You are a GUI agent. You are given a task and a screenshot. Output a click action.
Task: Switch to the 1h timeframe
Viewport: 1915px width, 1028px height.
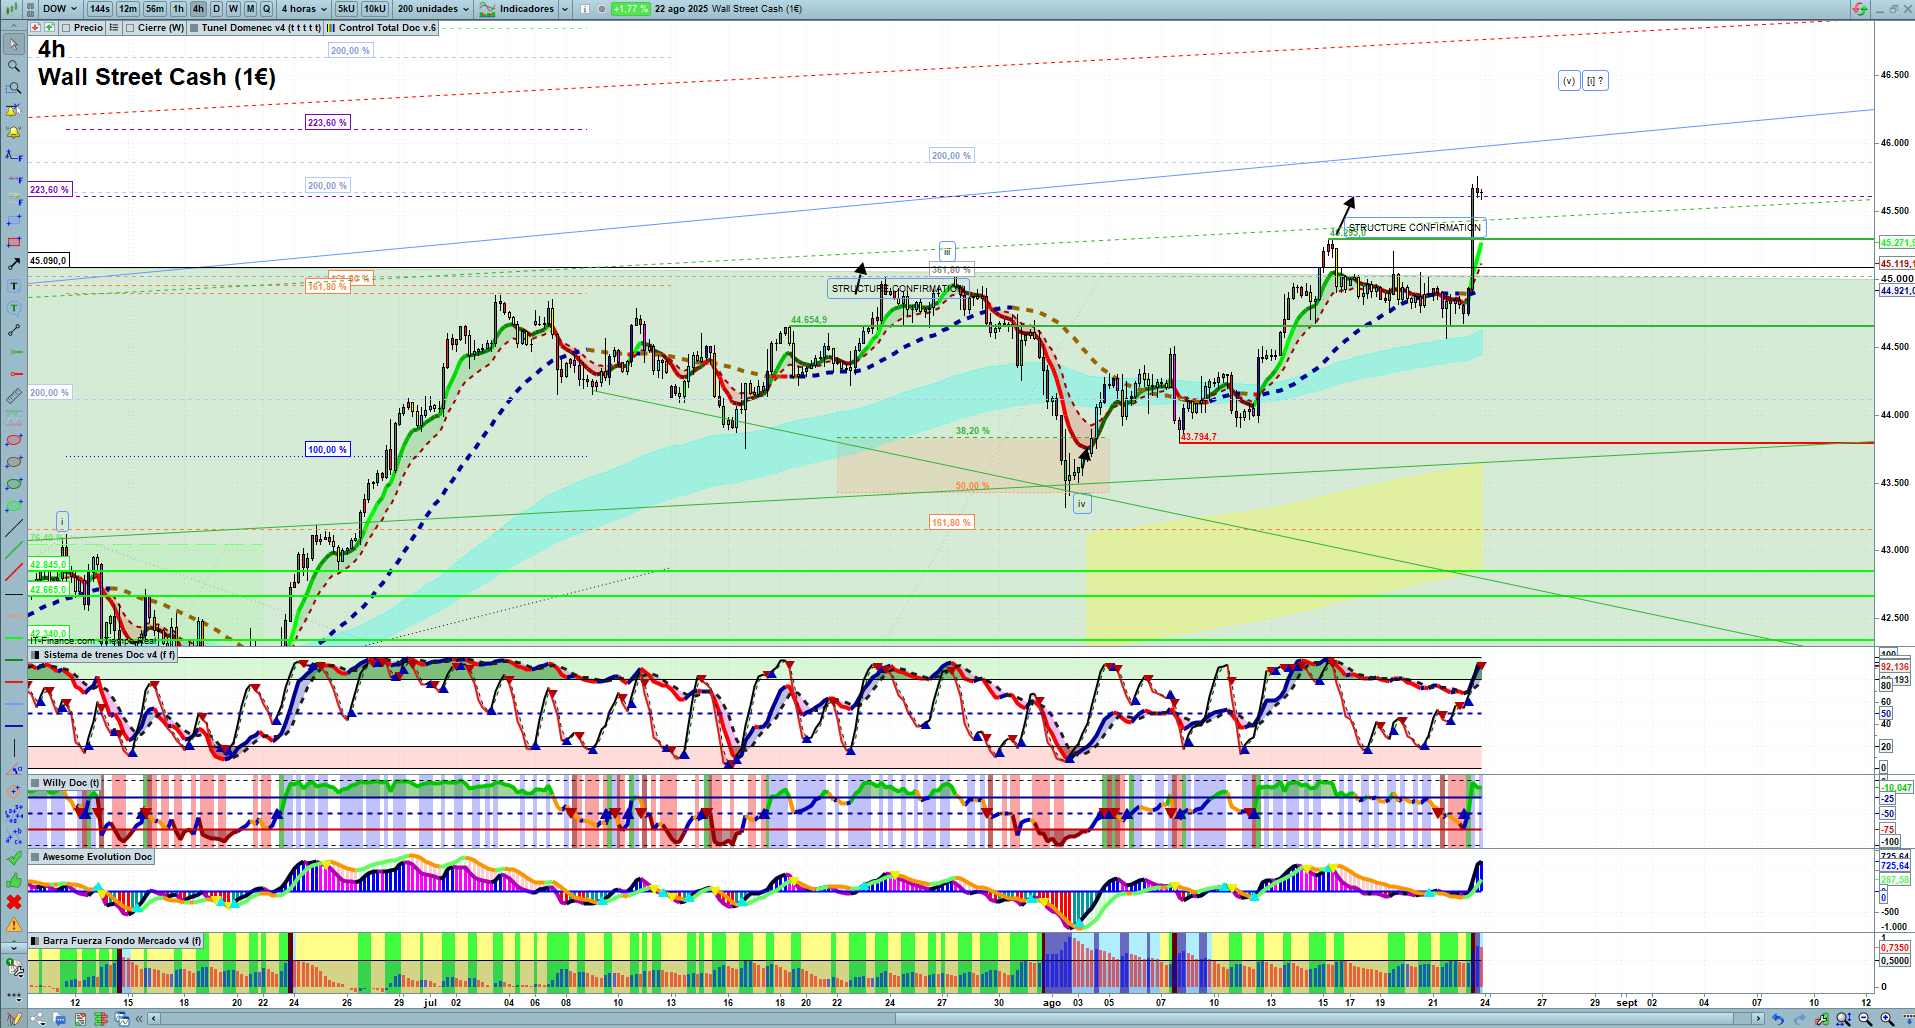point(179,9)
